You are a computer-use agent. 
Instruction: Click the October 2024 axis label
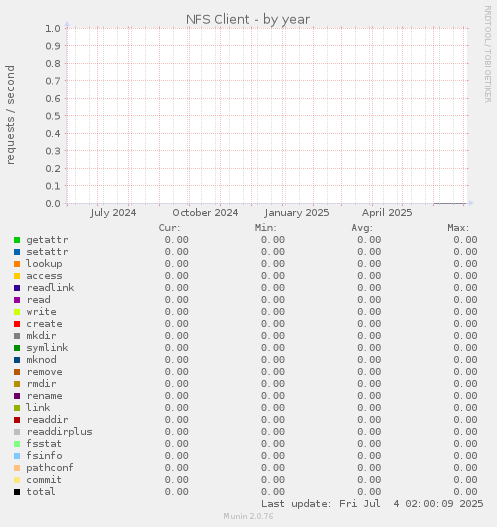point(205,213)
